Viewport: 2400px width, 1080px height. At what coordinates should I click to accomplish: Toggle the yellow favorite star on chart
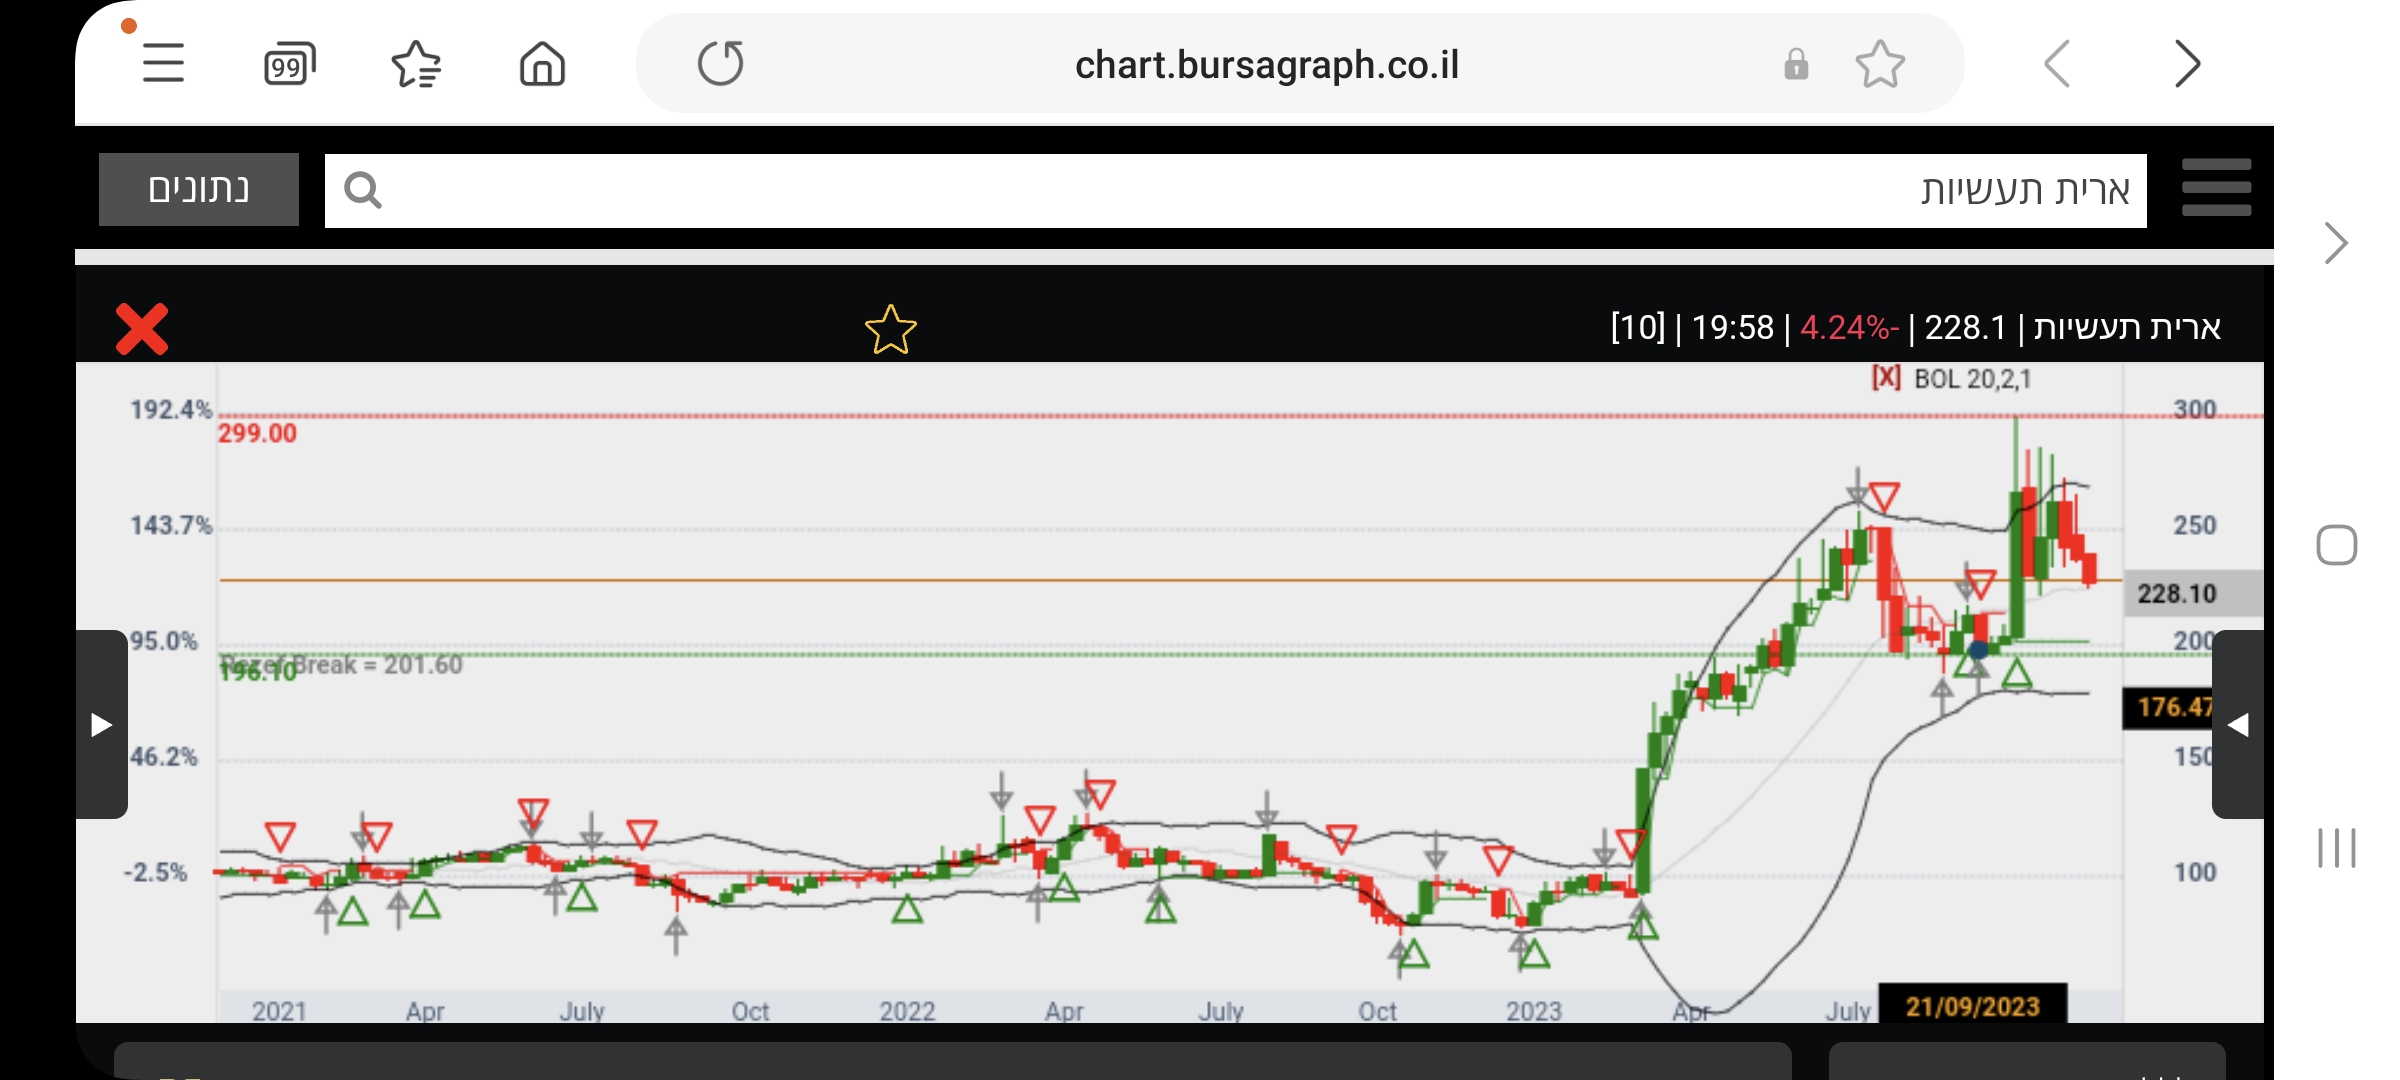click(890, 330)
